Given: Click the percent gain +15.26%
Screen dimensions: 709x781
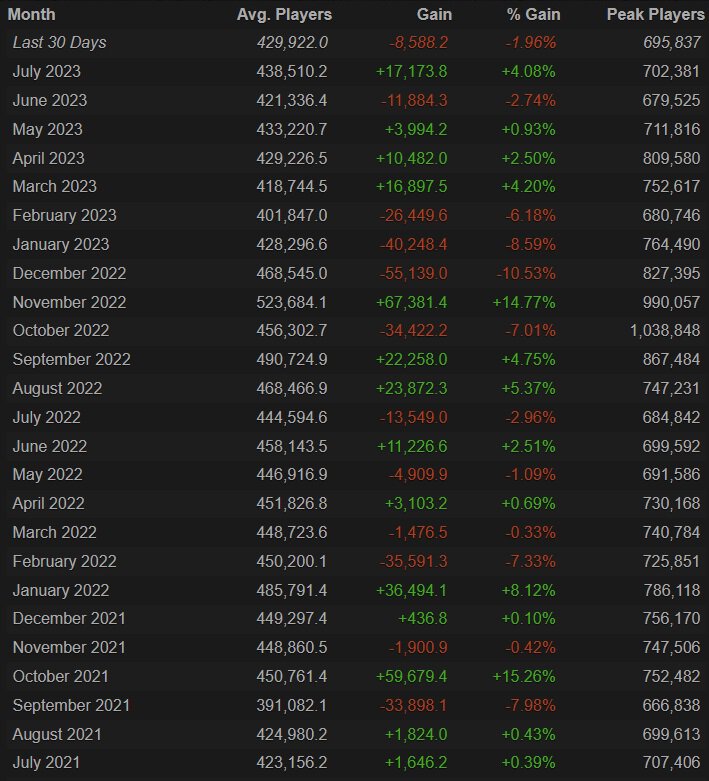Looking at the screenshot, I should [x=524, y=676].
